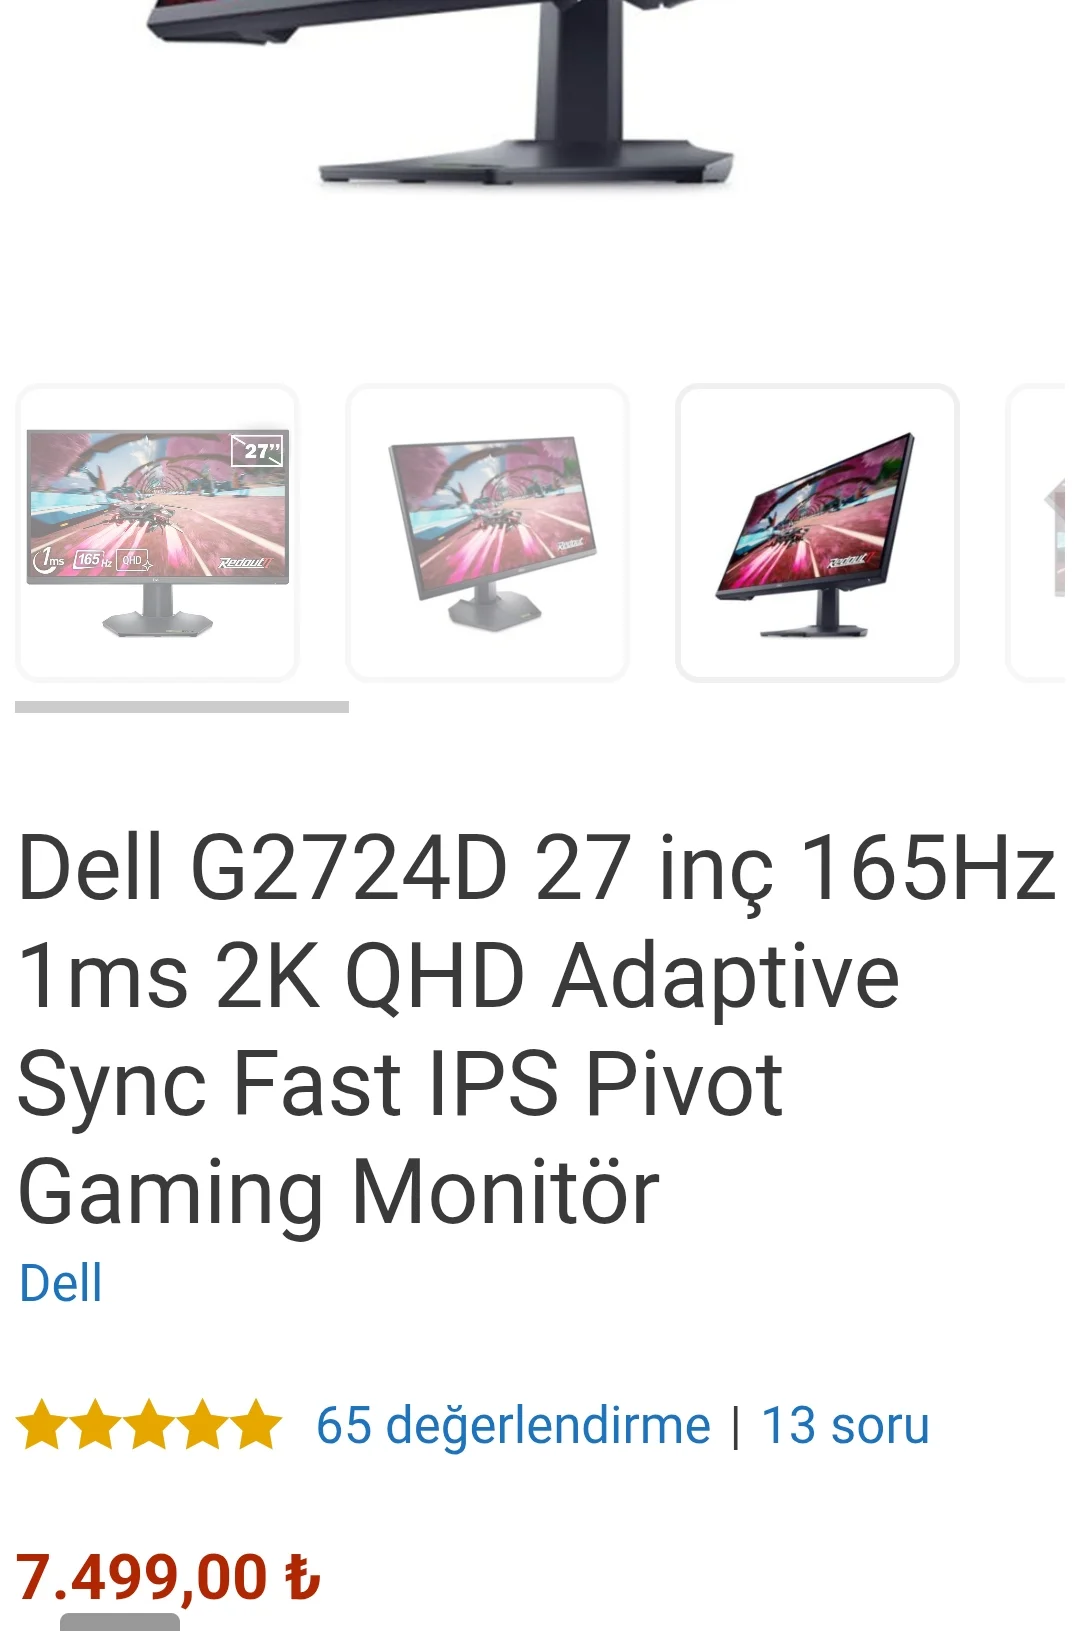1080x1631 pixels.
Task: Click the 27" size badge on thumbnail
Action: [x=258, y=451]
